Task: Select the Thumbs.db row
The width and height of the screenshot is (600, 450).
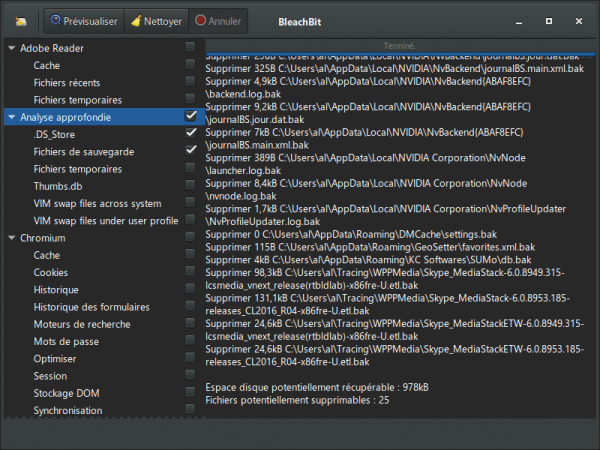Action: click(x=104, y=186)
